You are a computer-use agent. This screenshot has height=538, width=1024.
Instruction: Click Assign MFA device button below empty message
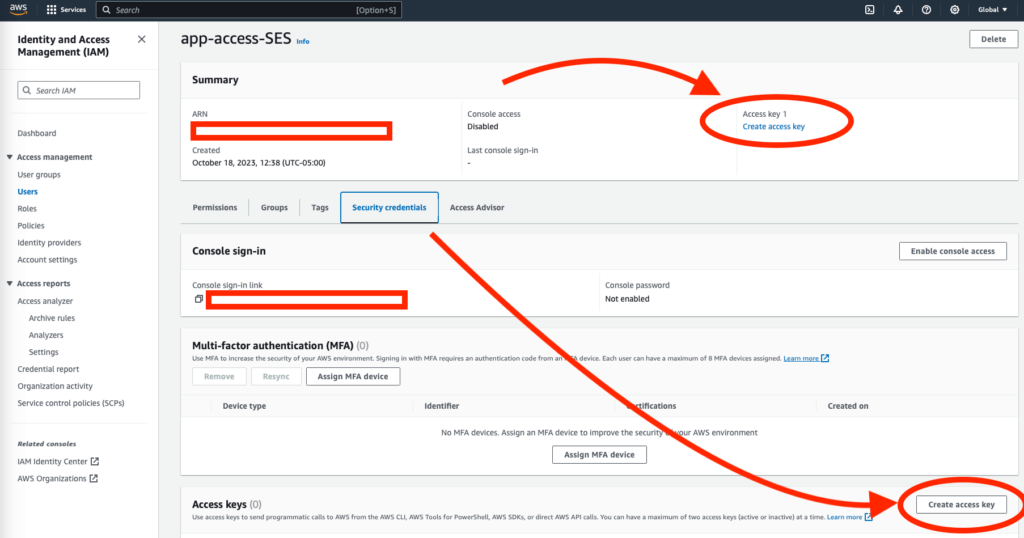(600, 454)
